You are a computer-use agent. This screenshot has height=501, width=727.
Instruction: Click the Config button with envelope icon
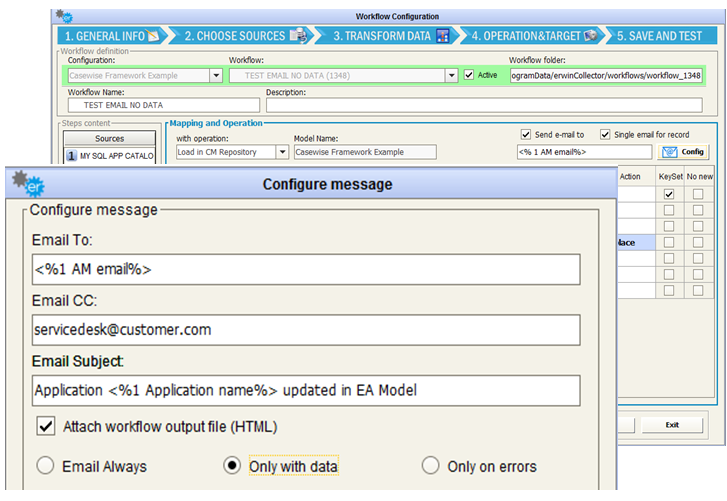tap(683, 152)
